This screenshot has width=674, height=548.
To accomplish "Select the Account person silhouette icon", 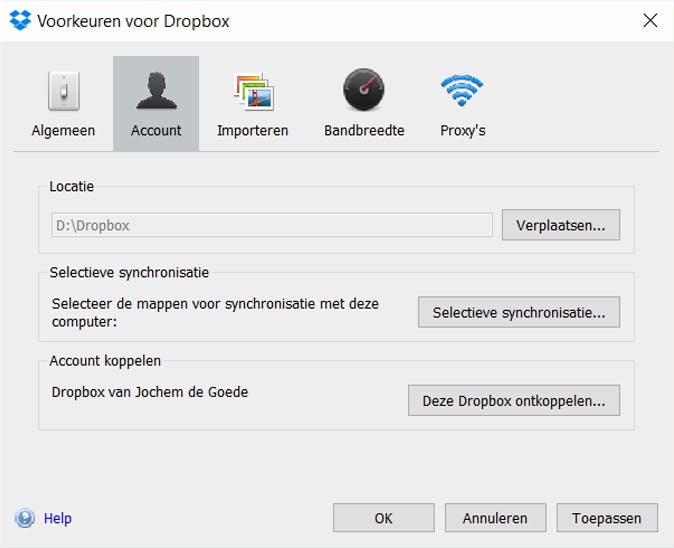I will click(x=156, y=90).
